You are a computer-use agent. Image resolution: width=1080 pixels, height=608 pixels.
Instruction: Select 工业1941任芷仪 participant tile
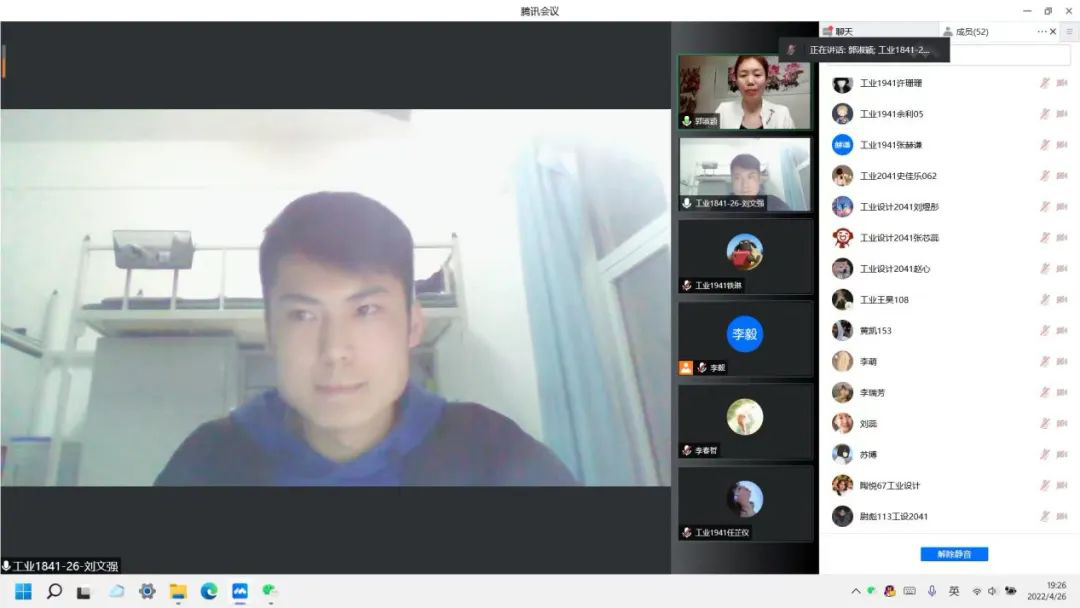click(745, 500)
